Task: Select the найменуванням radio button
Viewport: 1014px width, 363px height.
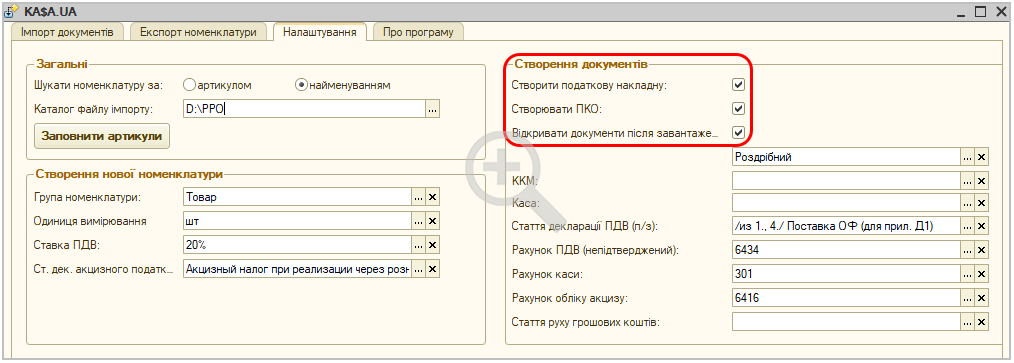Action: tap(301, 85)
